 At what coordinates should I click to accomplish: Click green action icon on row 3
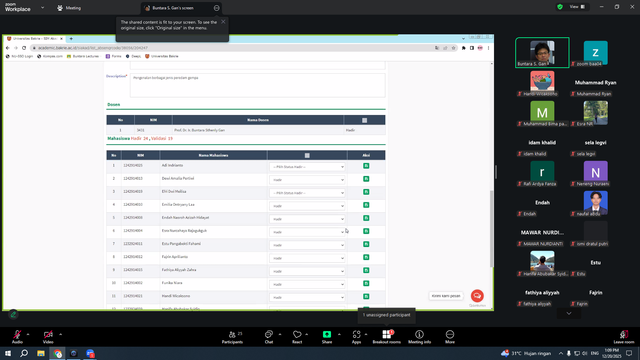(x=366, y=192)
